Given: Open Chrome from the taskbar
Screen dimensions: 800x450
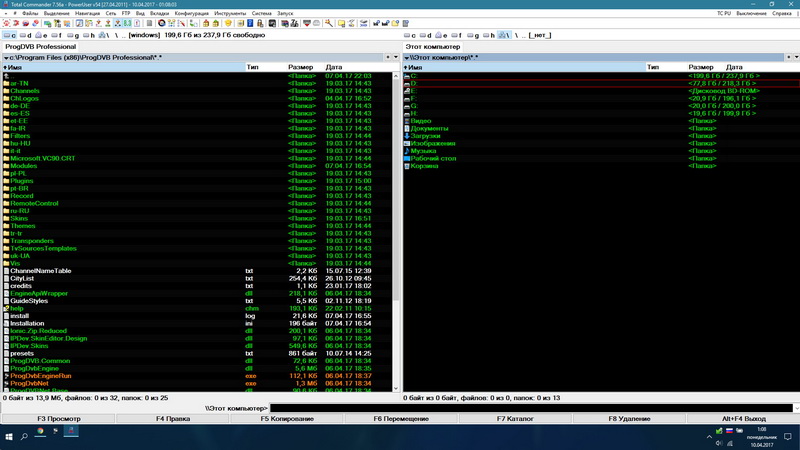Looking at the screenshot, I should [x=40, y=431].
